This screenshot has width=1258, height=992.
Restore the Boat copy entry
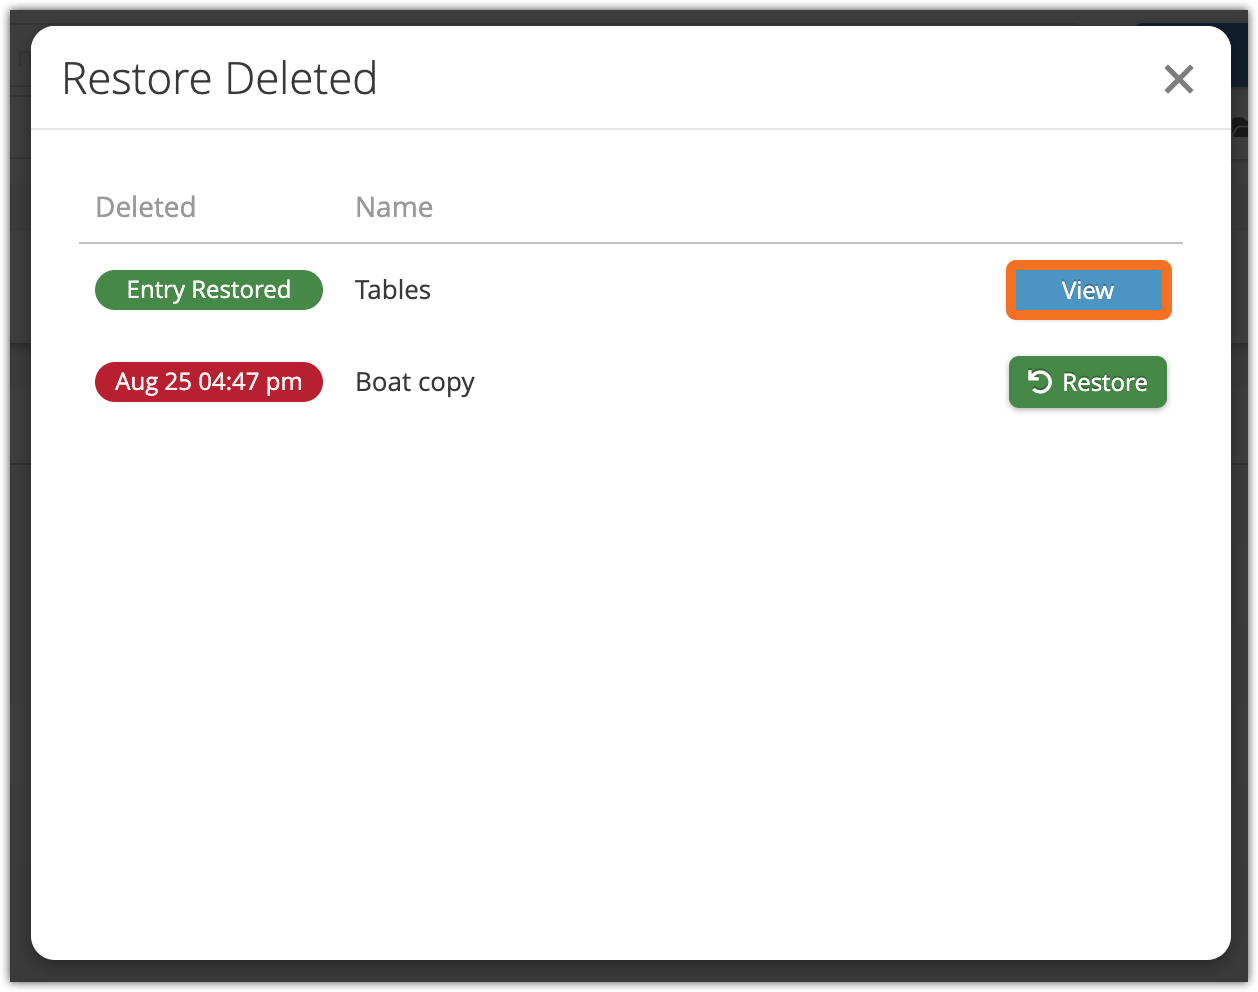(1088, 382)
